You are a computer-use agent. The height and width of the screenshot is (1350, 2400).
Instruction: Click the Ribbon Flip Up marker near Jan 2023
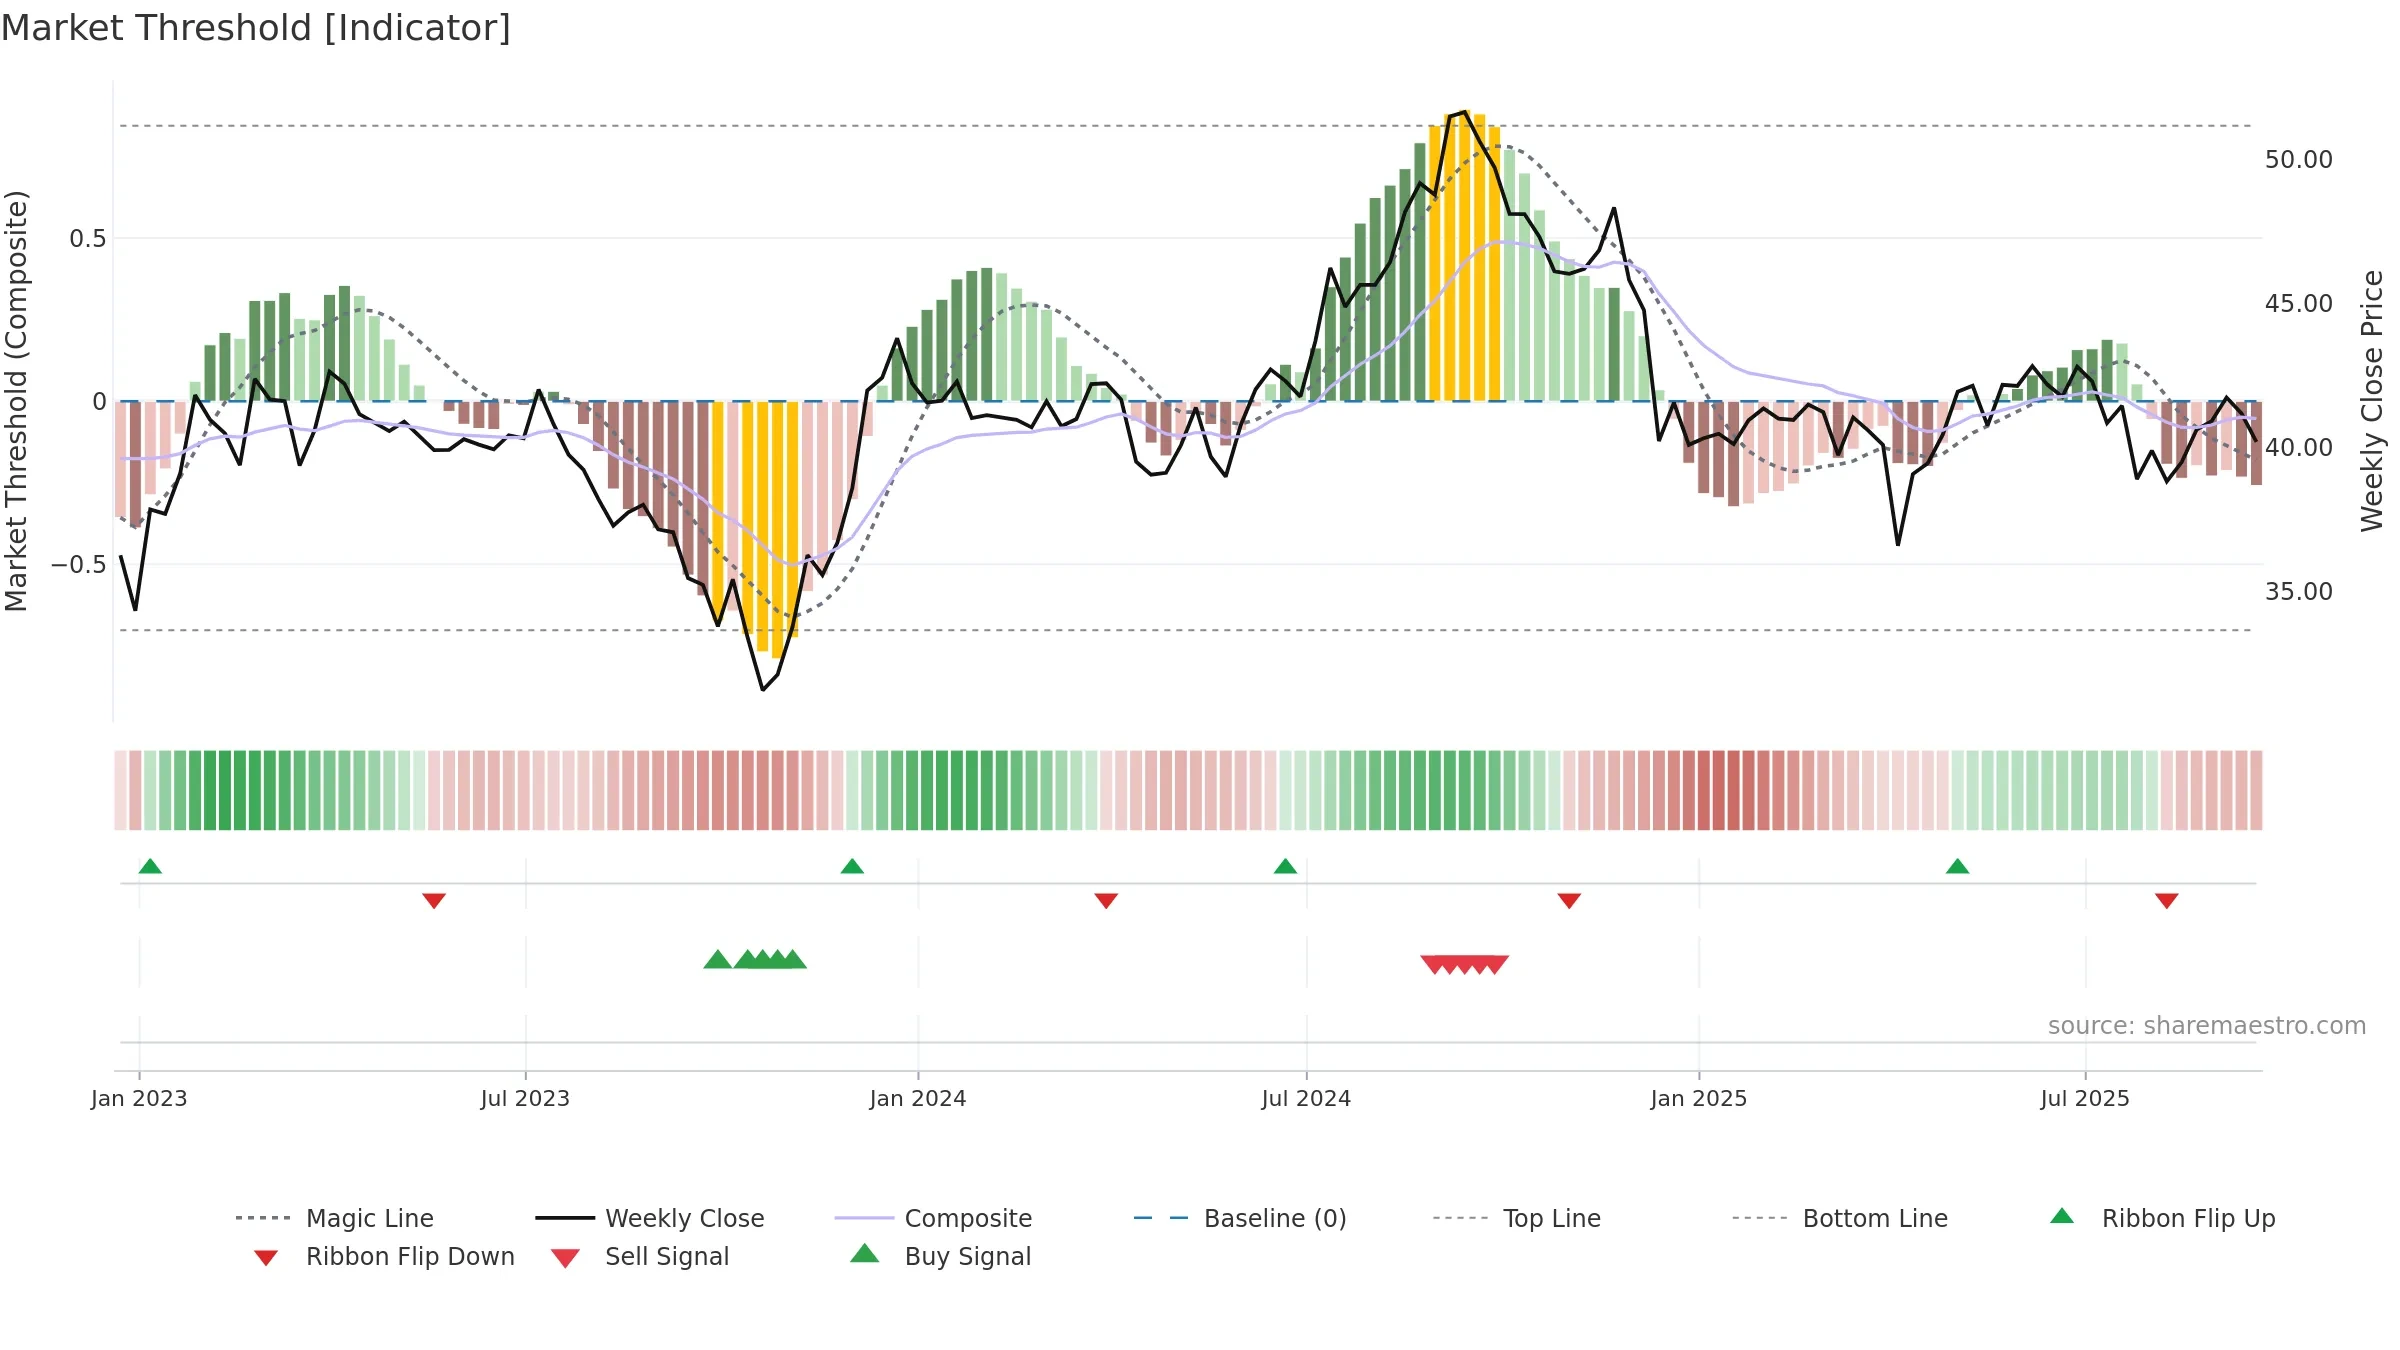coord(150,866)
